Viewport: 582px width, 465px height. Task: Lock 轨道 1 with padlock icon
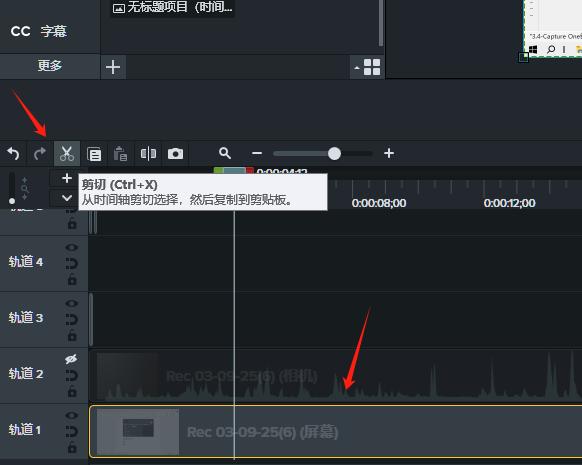tap(72, 447)
